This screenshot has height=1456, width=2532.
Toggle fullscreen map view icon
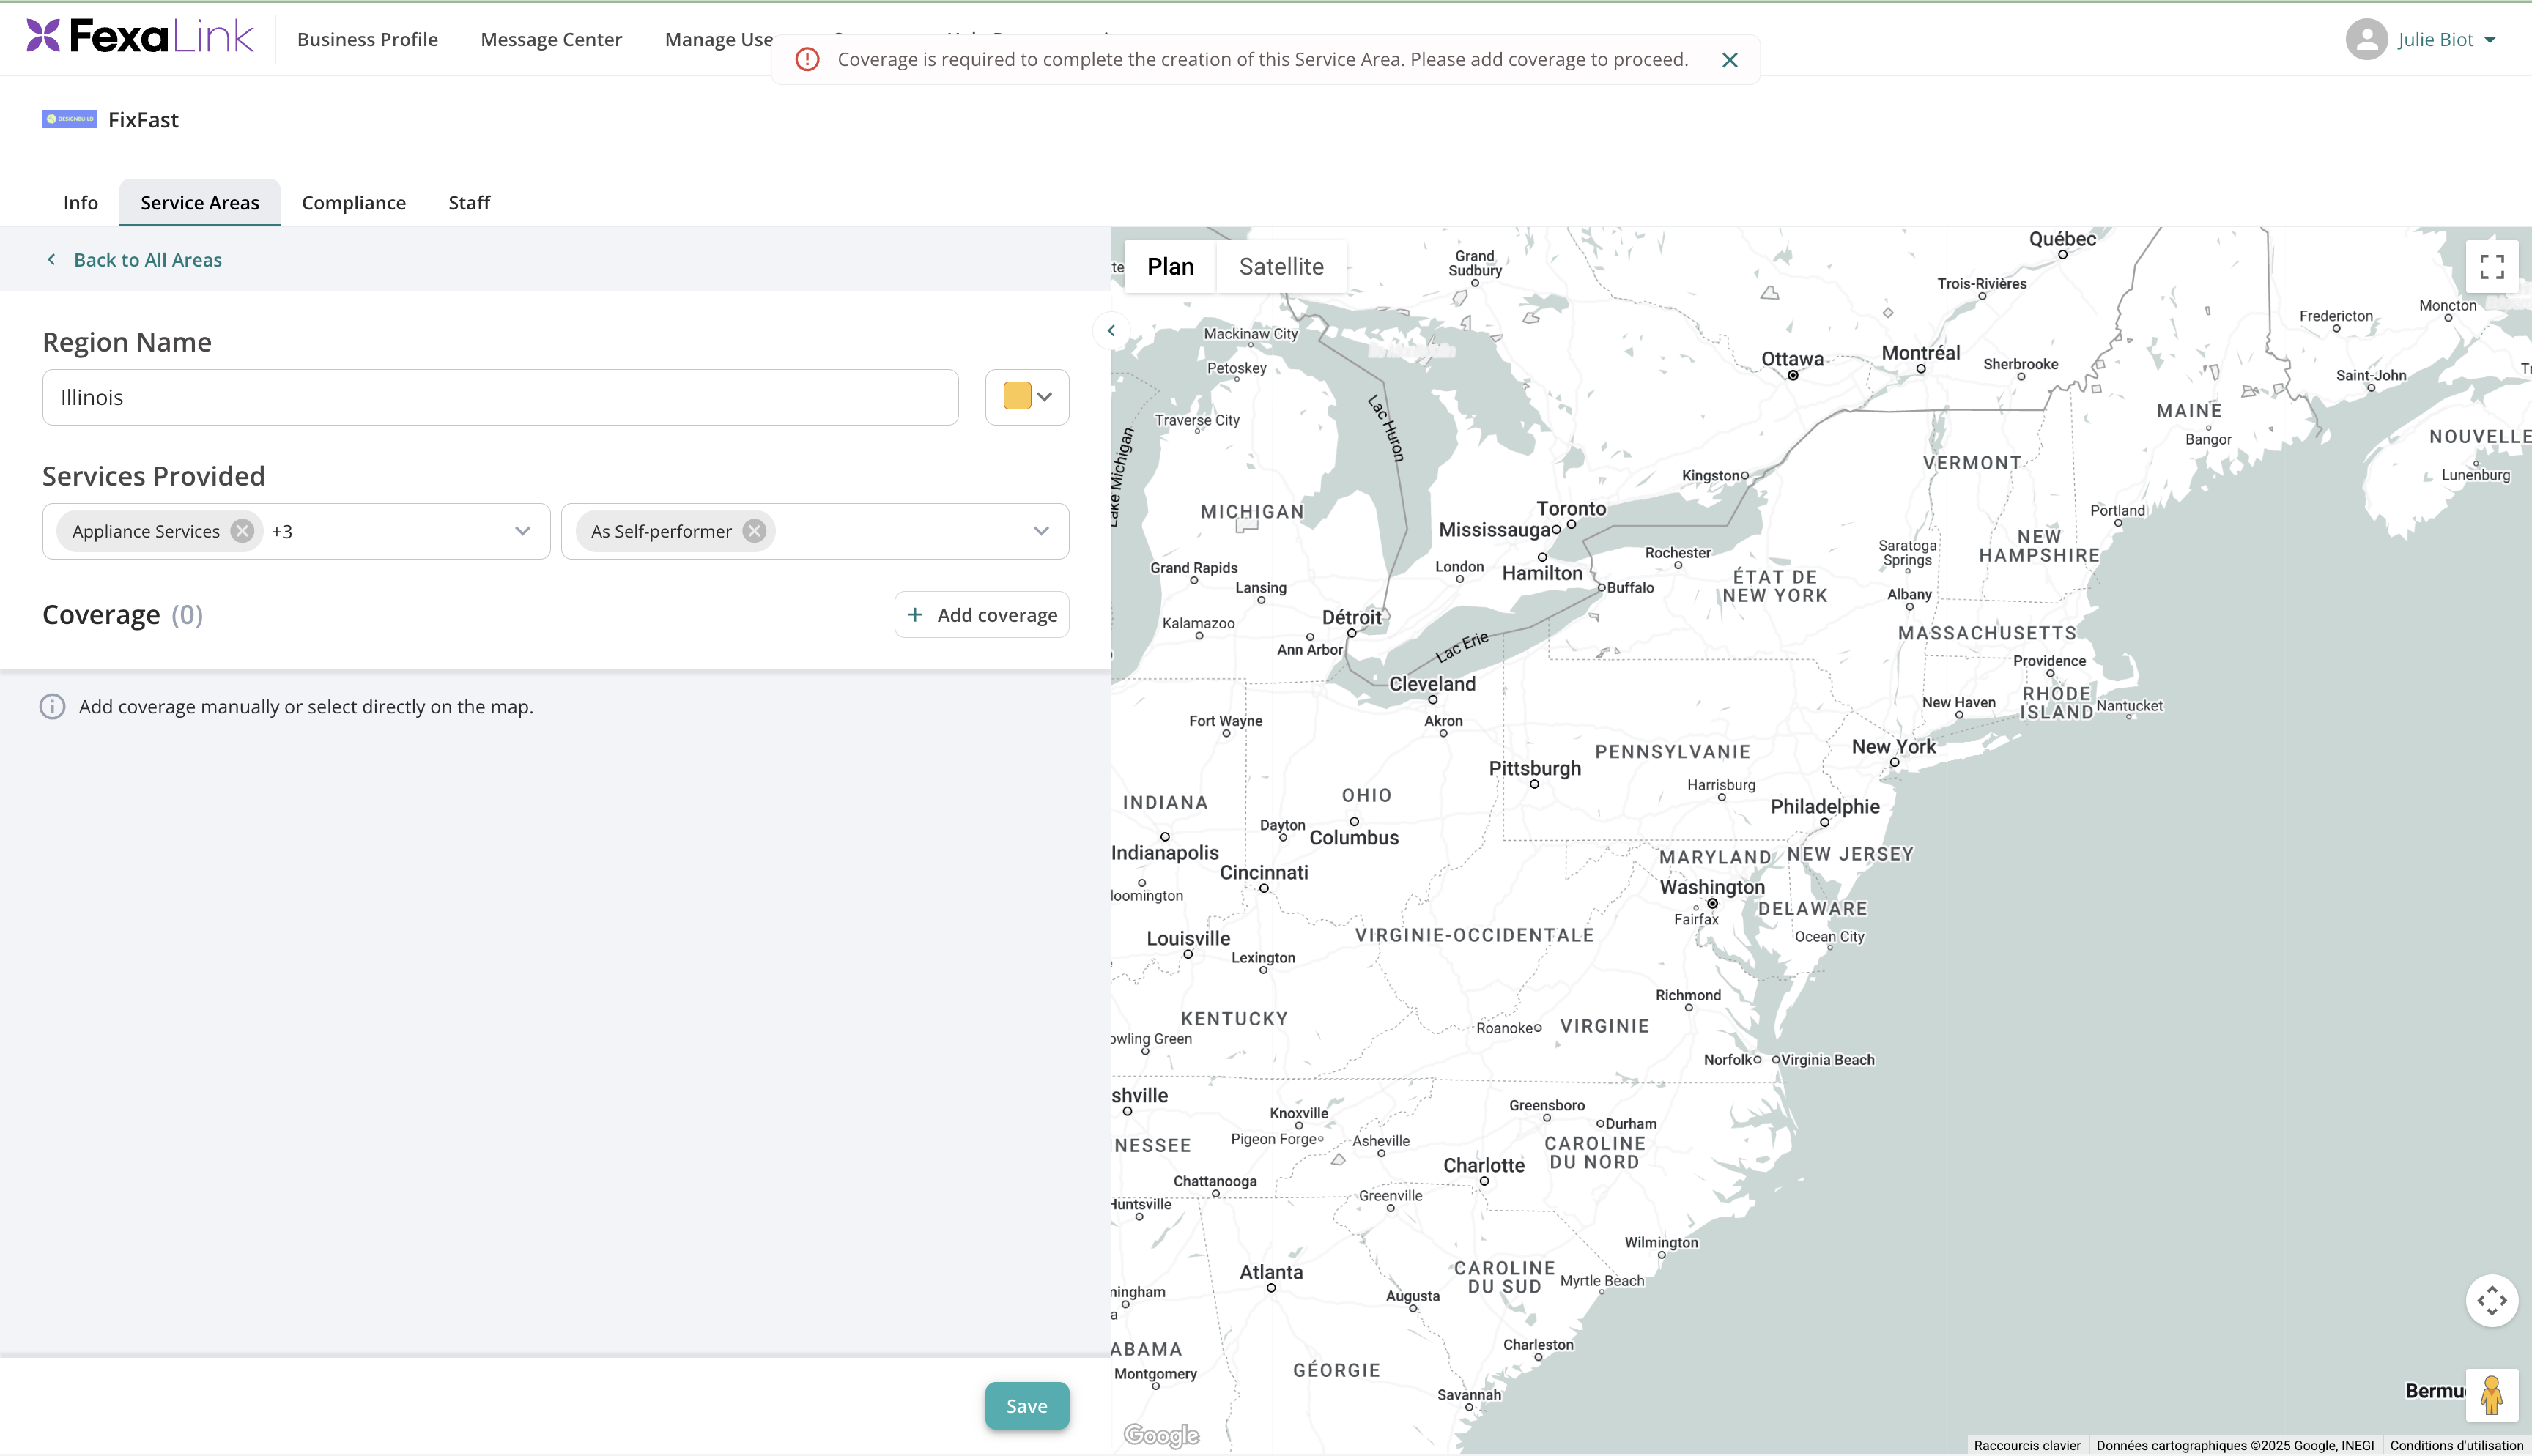[2491, 267]
